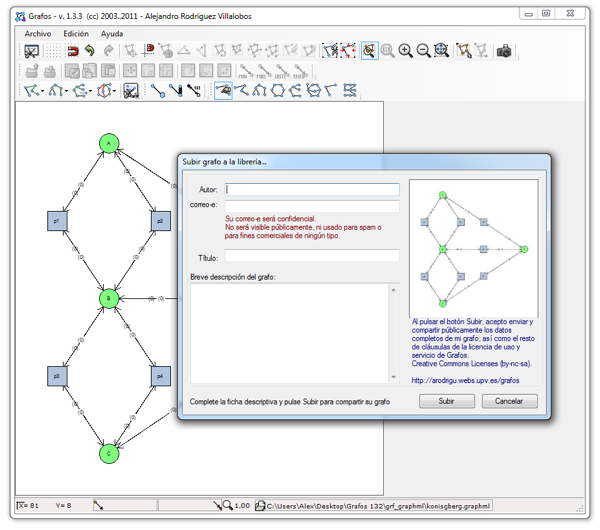Click the red magnet snap icon

pos(72,51)
